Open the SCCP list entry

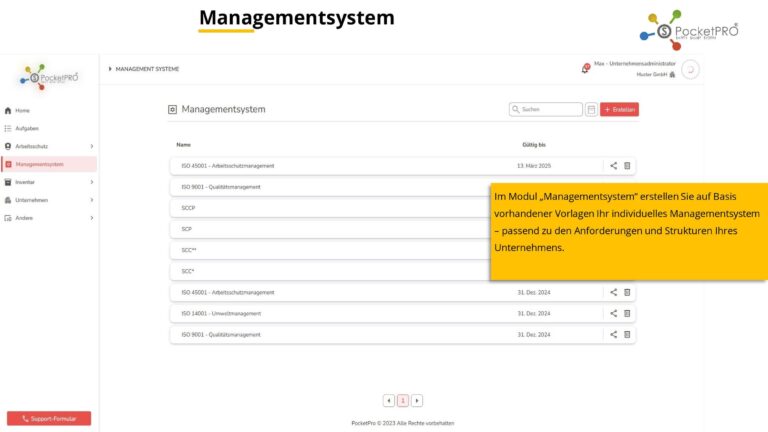pyautogui.click(x=300, y=208)
